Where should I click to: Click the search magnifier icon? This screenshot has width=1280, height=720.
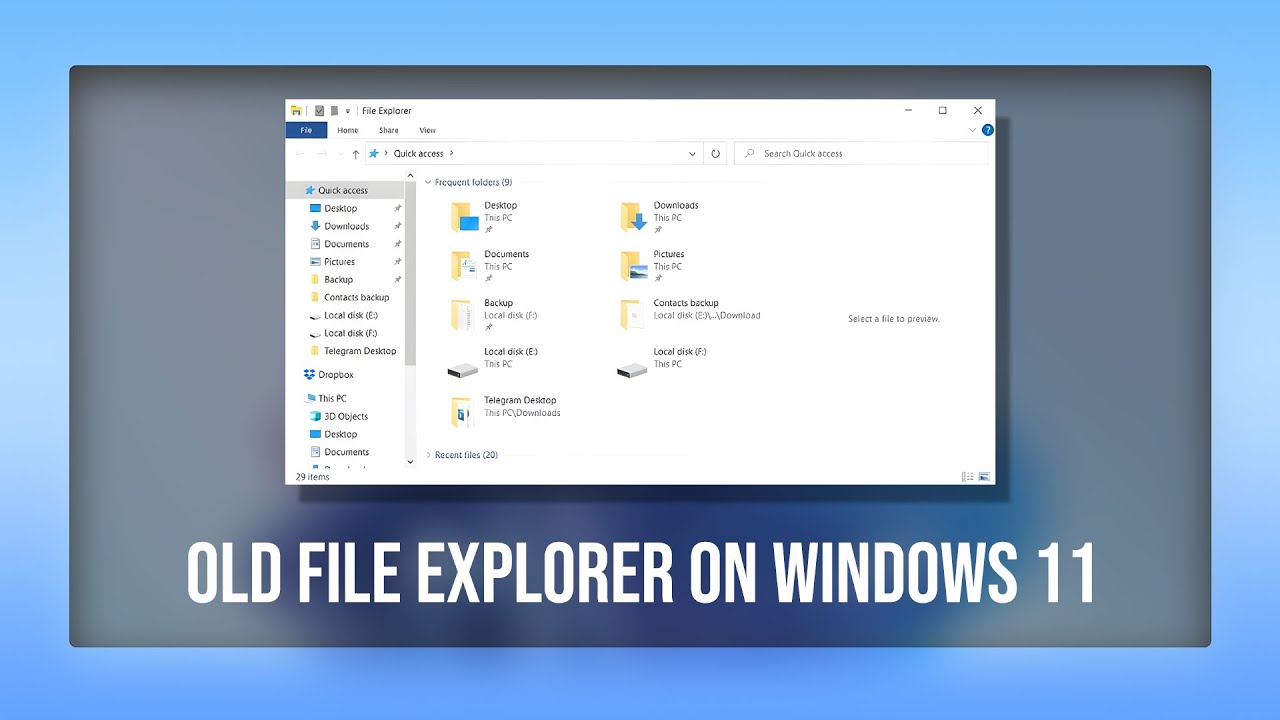[x=750, y=154]
